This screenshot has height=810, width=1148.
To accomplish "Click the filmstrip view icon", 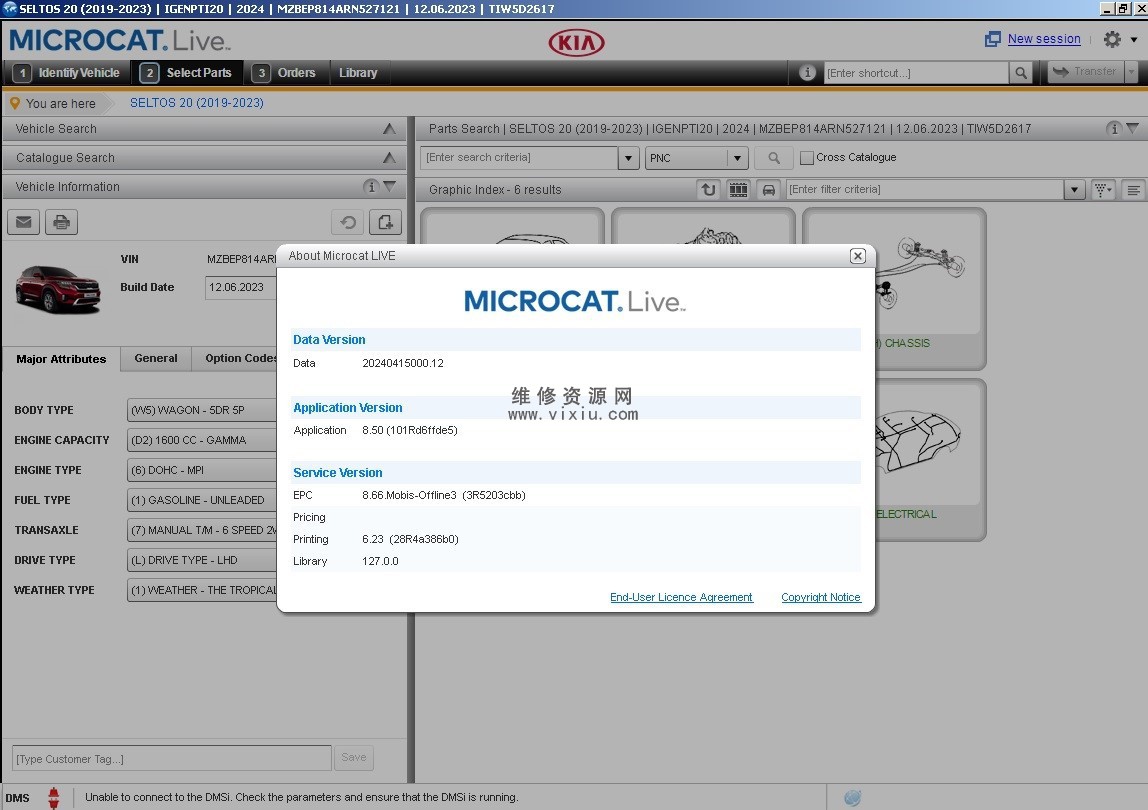I will pyautogui.click(x=739, y=190).
